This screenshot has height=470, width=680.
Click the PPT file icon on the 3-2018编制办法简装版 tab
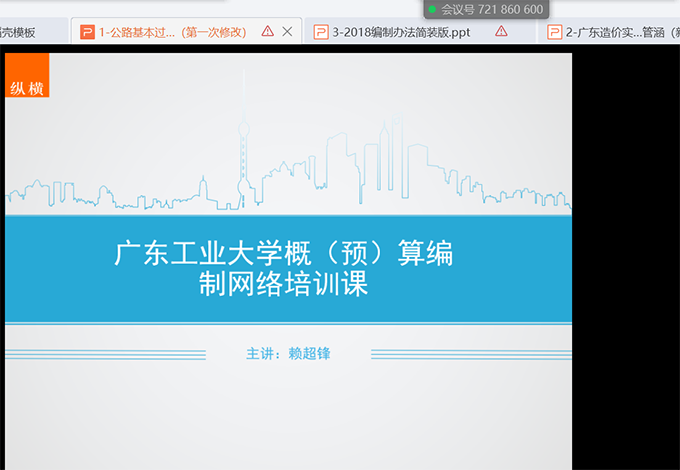pyautogui.click(x=321, y=32)
